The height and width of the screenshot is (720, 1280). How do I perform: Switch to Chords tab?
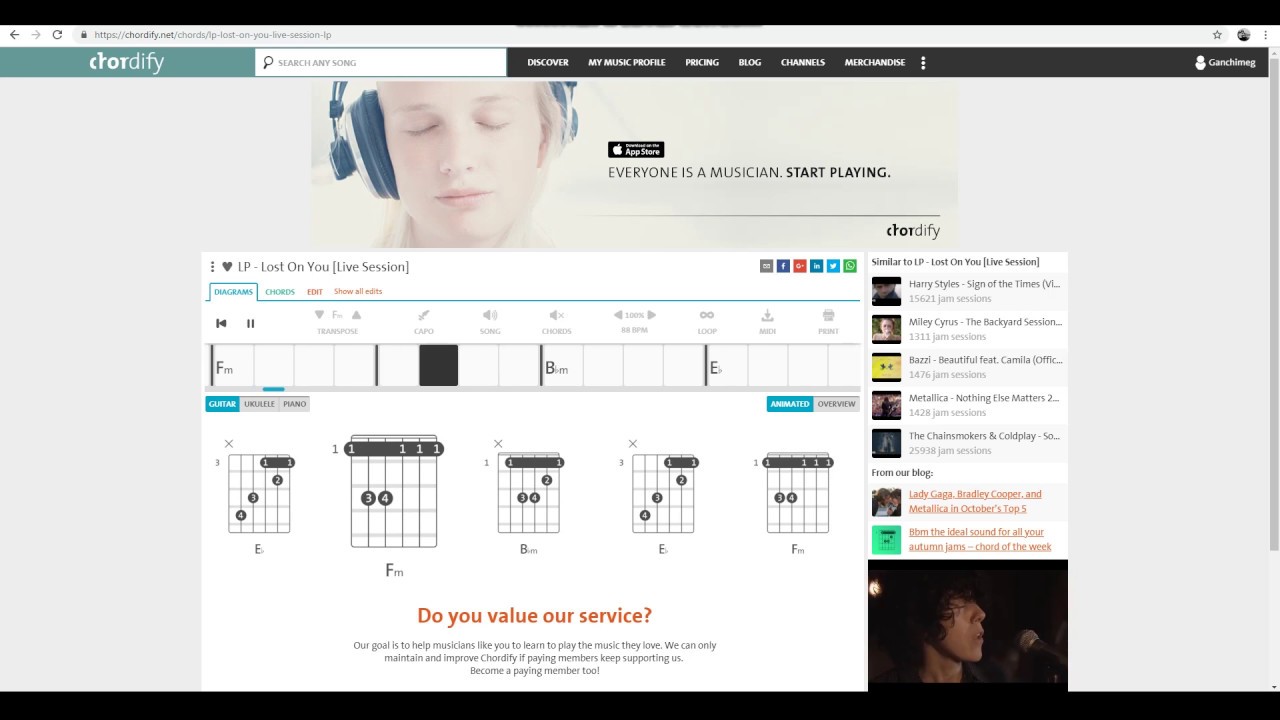point(280,292)
